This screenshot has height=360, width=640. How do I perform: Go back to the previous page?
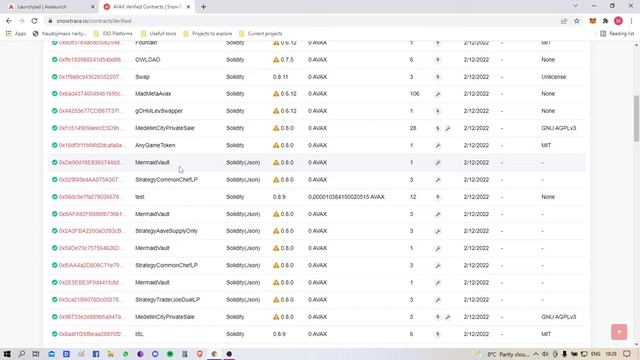(9, 21)
